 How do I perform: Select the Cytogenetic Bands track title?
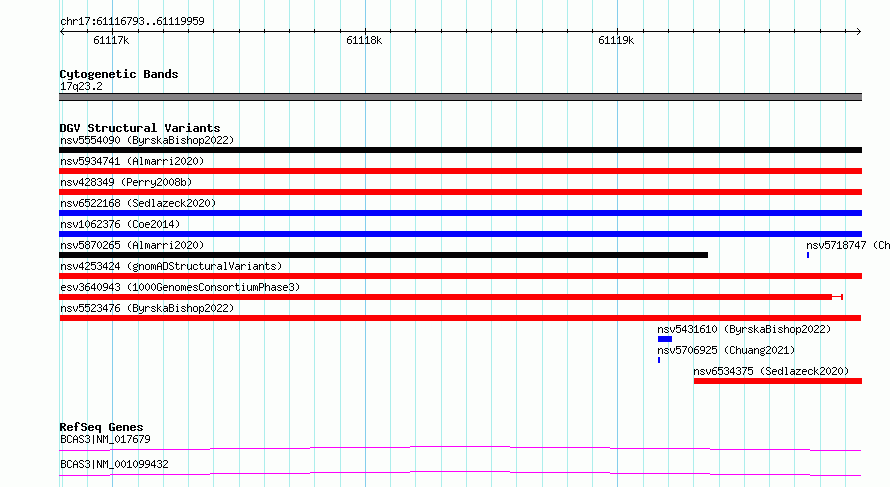click(119, 74)
